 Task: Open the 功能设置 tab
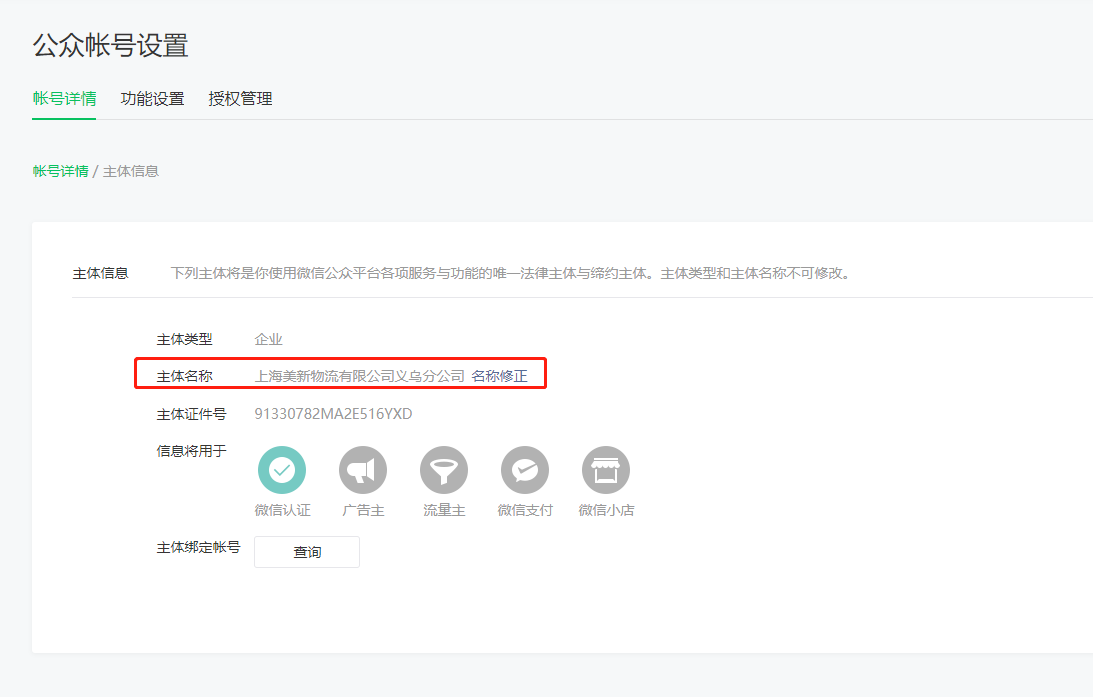[152, 99]
